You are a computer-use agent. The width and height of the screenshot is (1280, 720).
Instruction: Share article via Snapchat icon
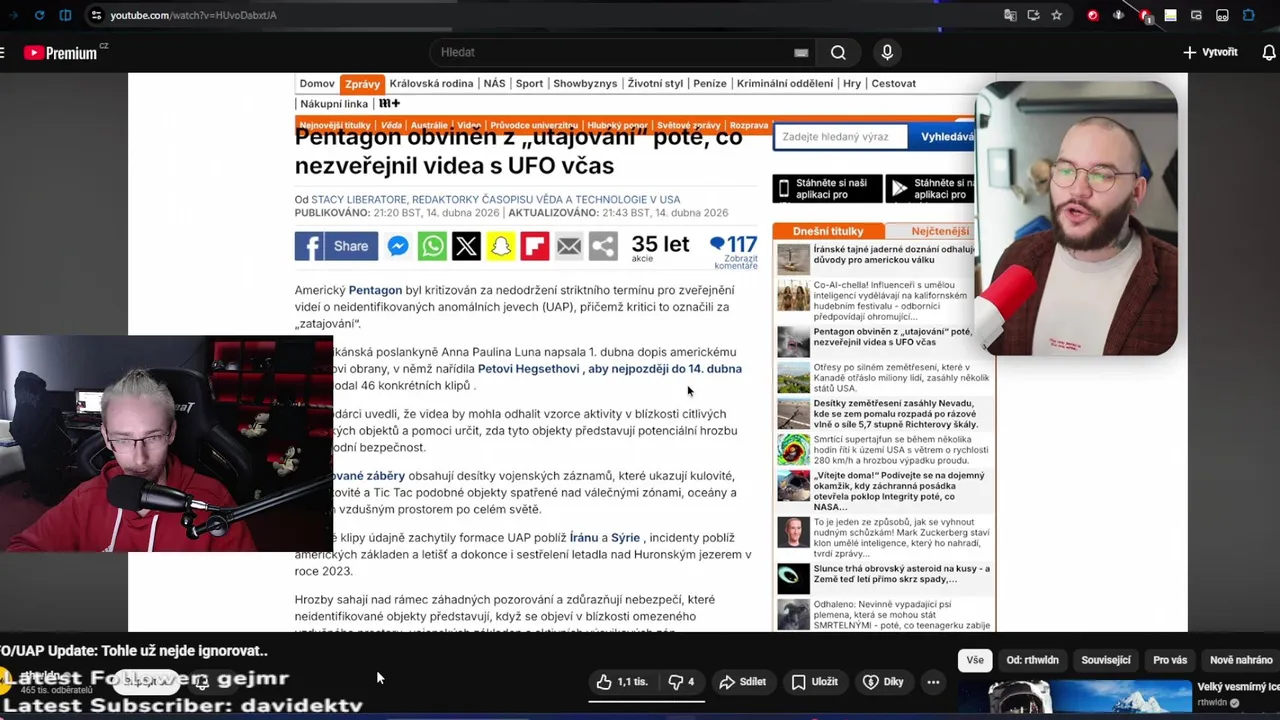[500, 246]
